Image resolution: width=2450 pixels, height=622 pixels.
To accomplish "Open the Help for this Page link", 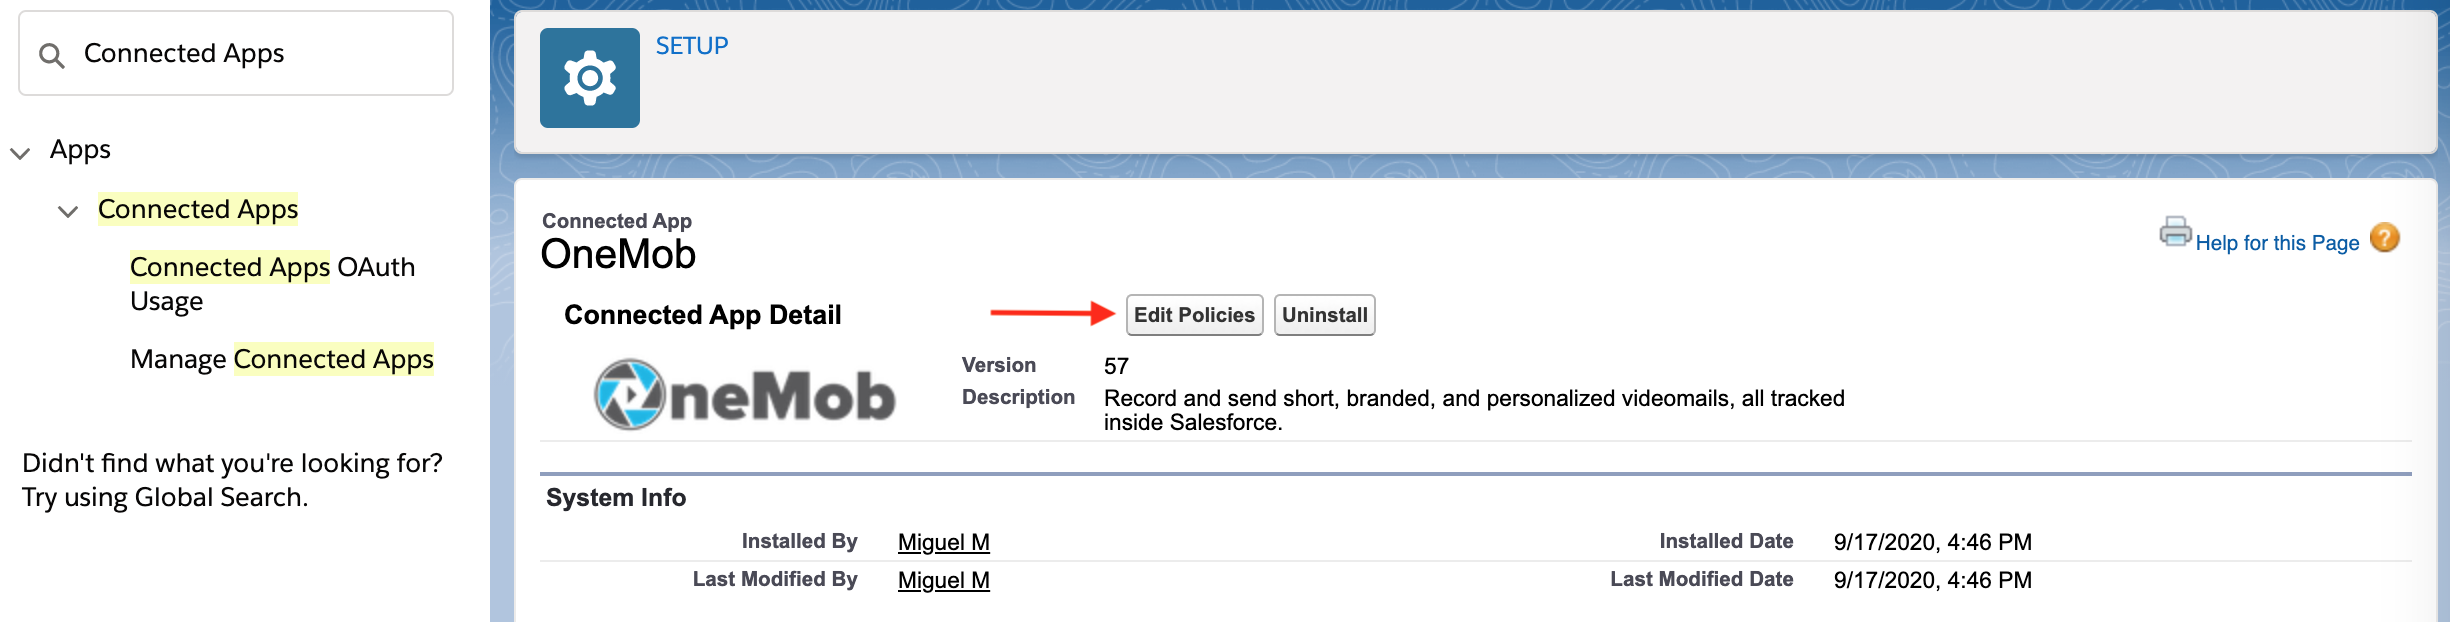I will coord(2277,243).
